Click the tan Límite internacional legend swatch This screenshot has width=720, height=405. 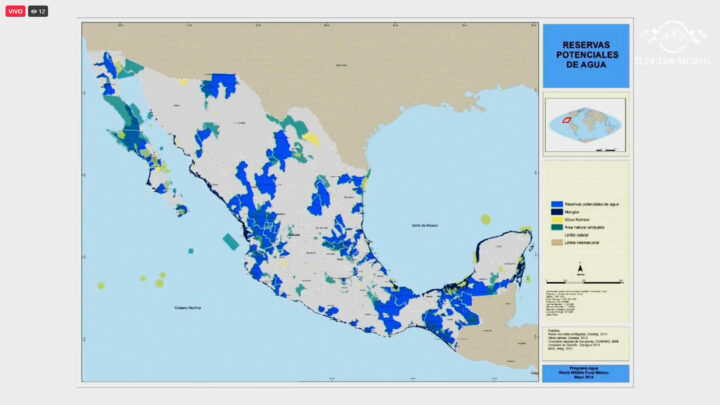[x=556, y=245]
